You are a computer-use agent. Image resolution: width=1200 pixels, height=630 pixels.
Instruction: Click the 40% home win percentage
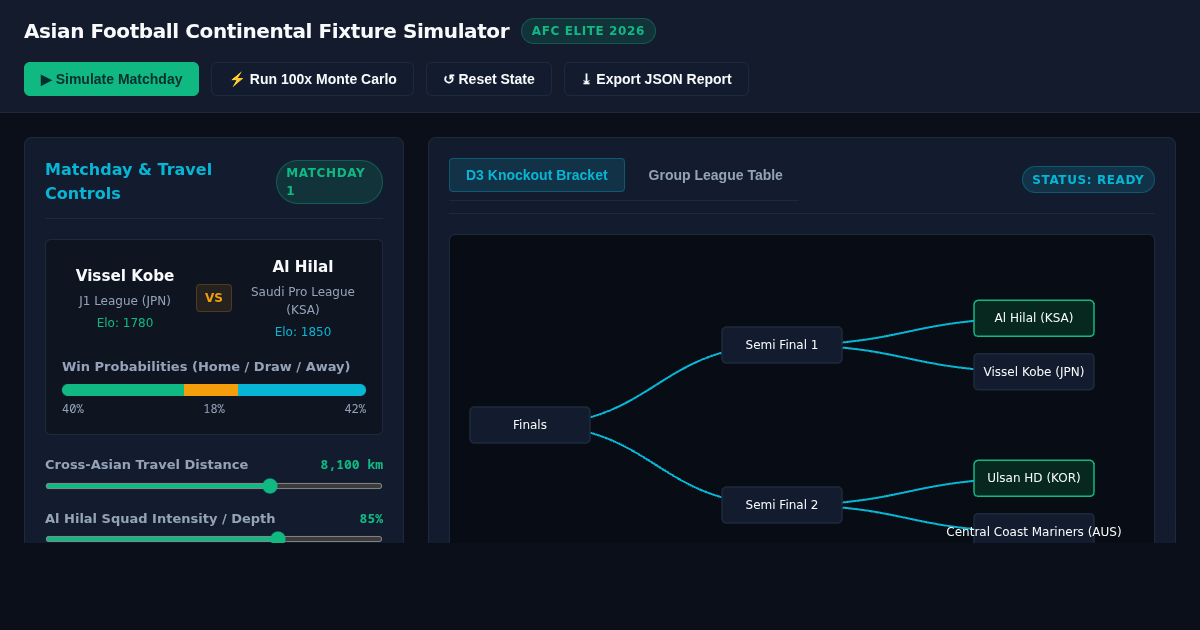73,409
